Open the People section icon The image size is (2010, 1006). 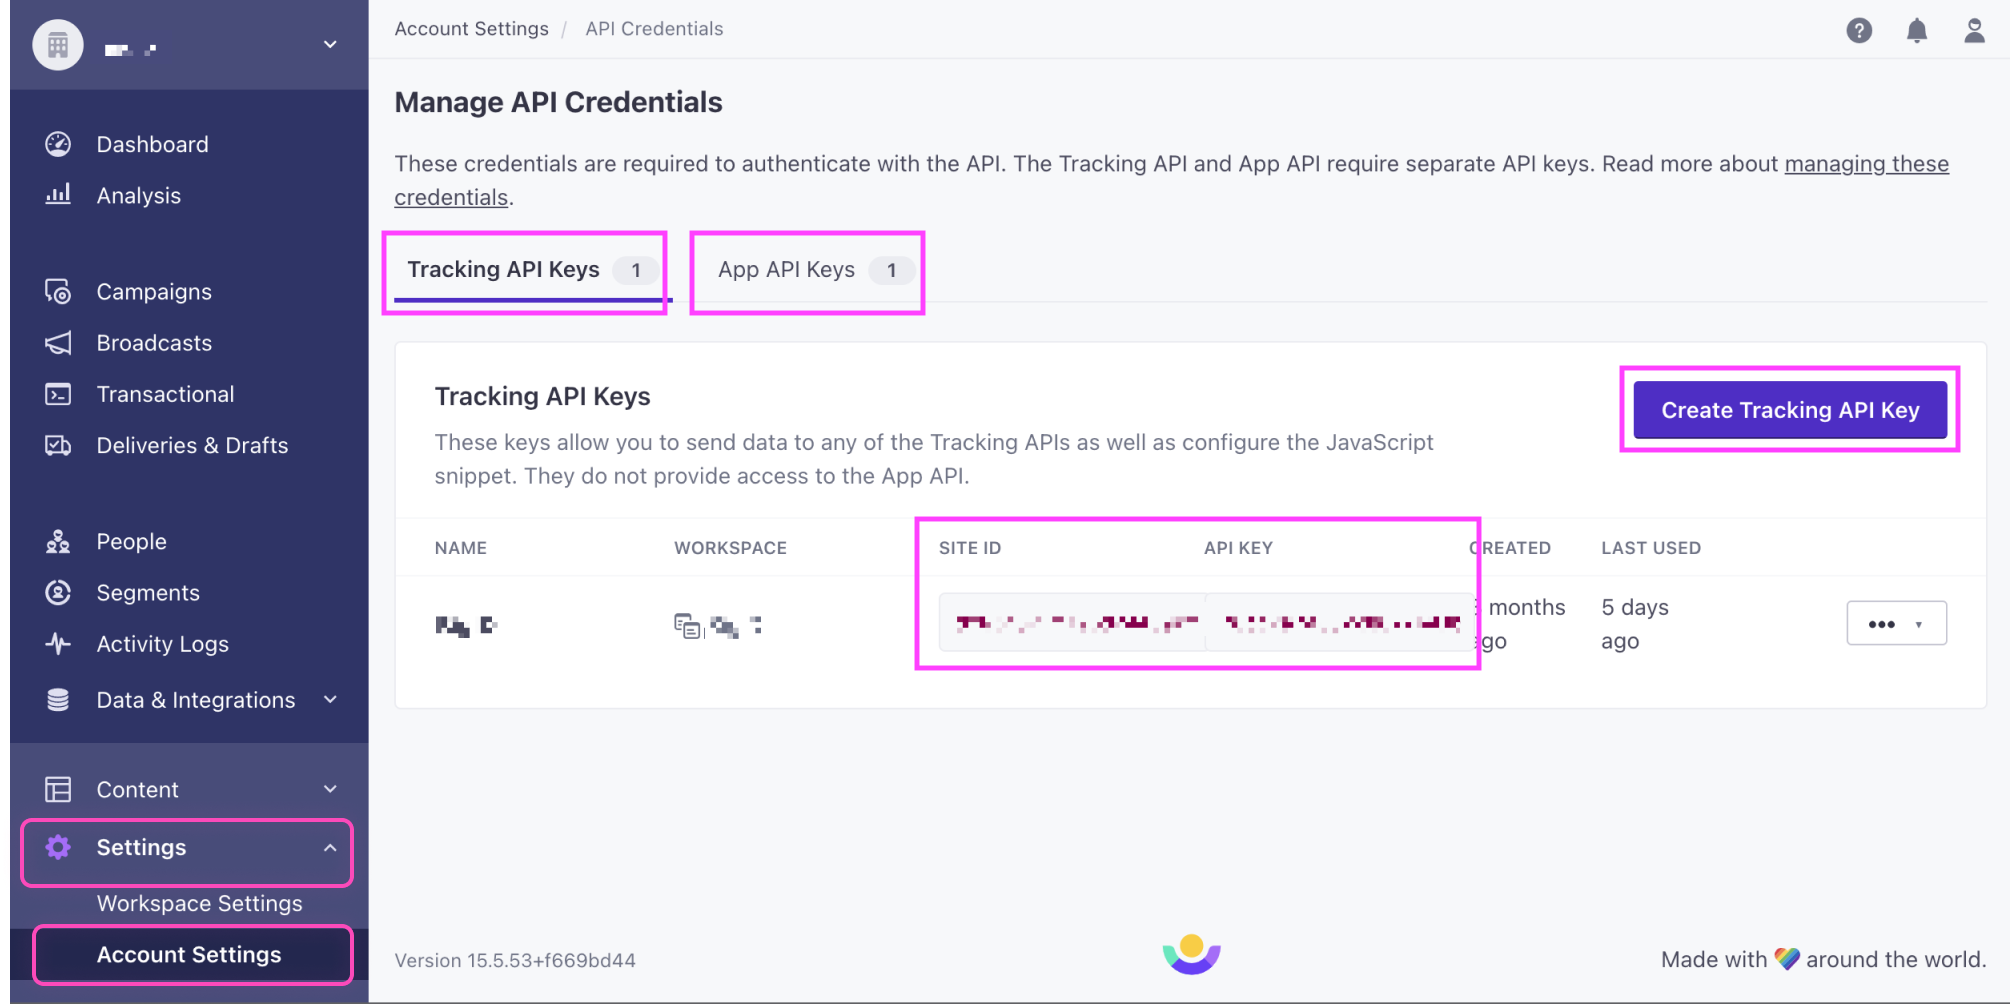[x=58, y=540]
